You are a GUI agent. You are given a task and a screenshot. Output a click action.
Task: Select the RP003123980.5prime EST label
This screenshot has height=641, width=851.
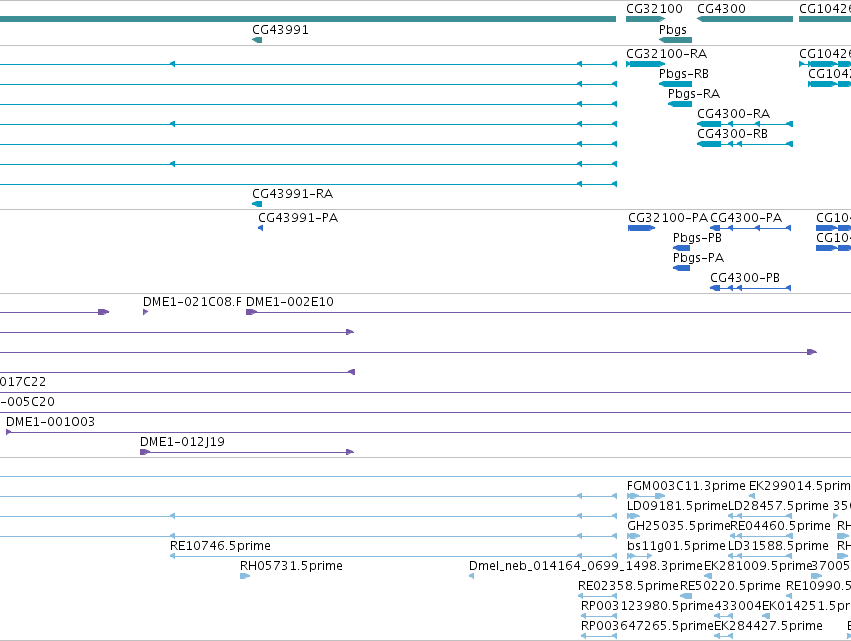(647, 606)
